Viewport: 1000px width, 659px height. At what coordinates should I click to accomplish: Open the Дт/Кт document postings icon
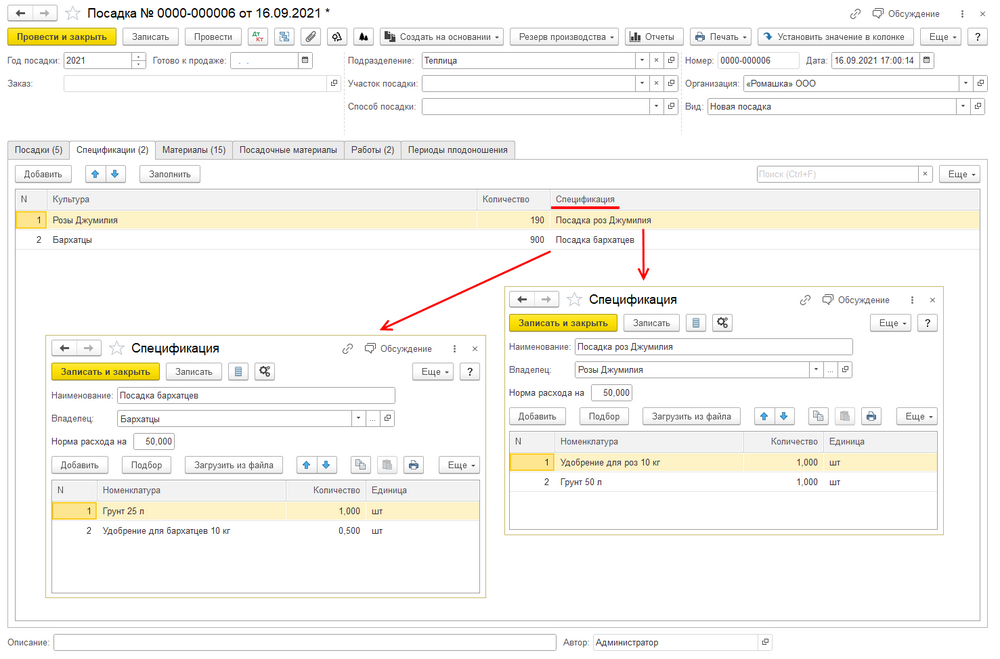pos(258,36)
